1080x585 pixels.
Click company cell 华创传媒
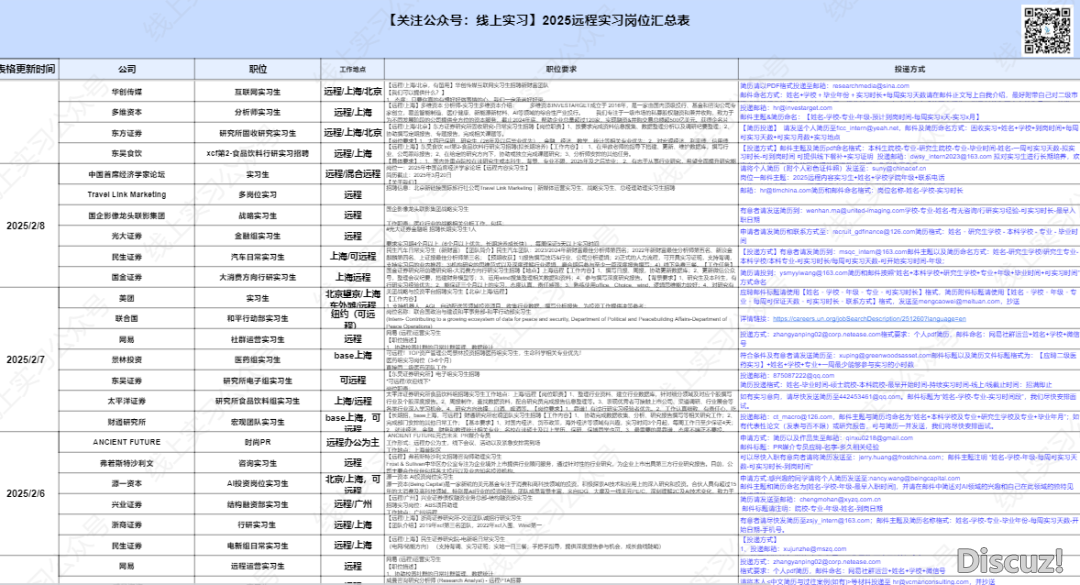tap(127, 92)
